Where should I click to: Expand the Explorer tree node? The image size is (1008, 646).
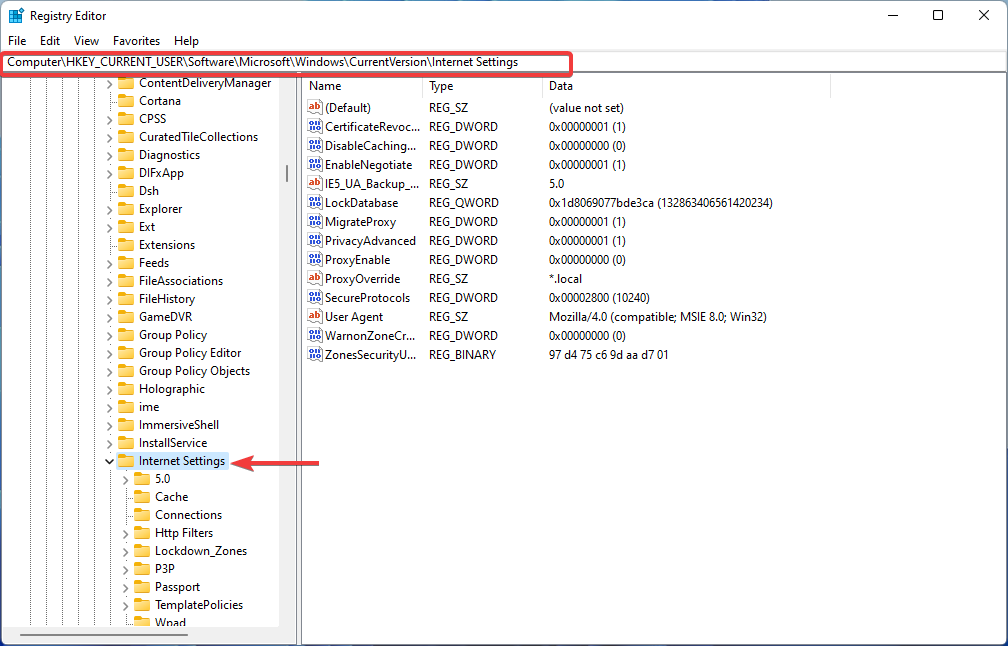(109, 208)
